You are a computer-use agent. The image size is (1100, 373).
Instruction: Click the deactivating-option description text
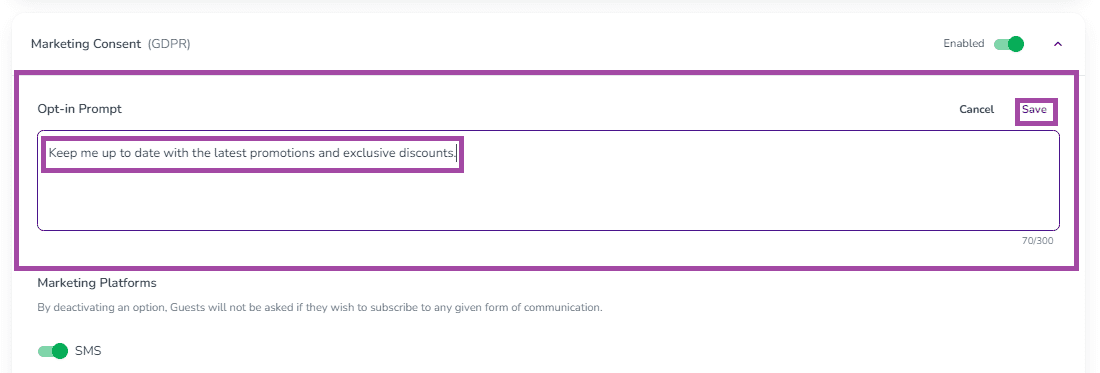(x=320, y=307)
